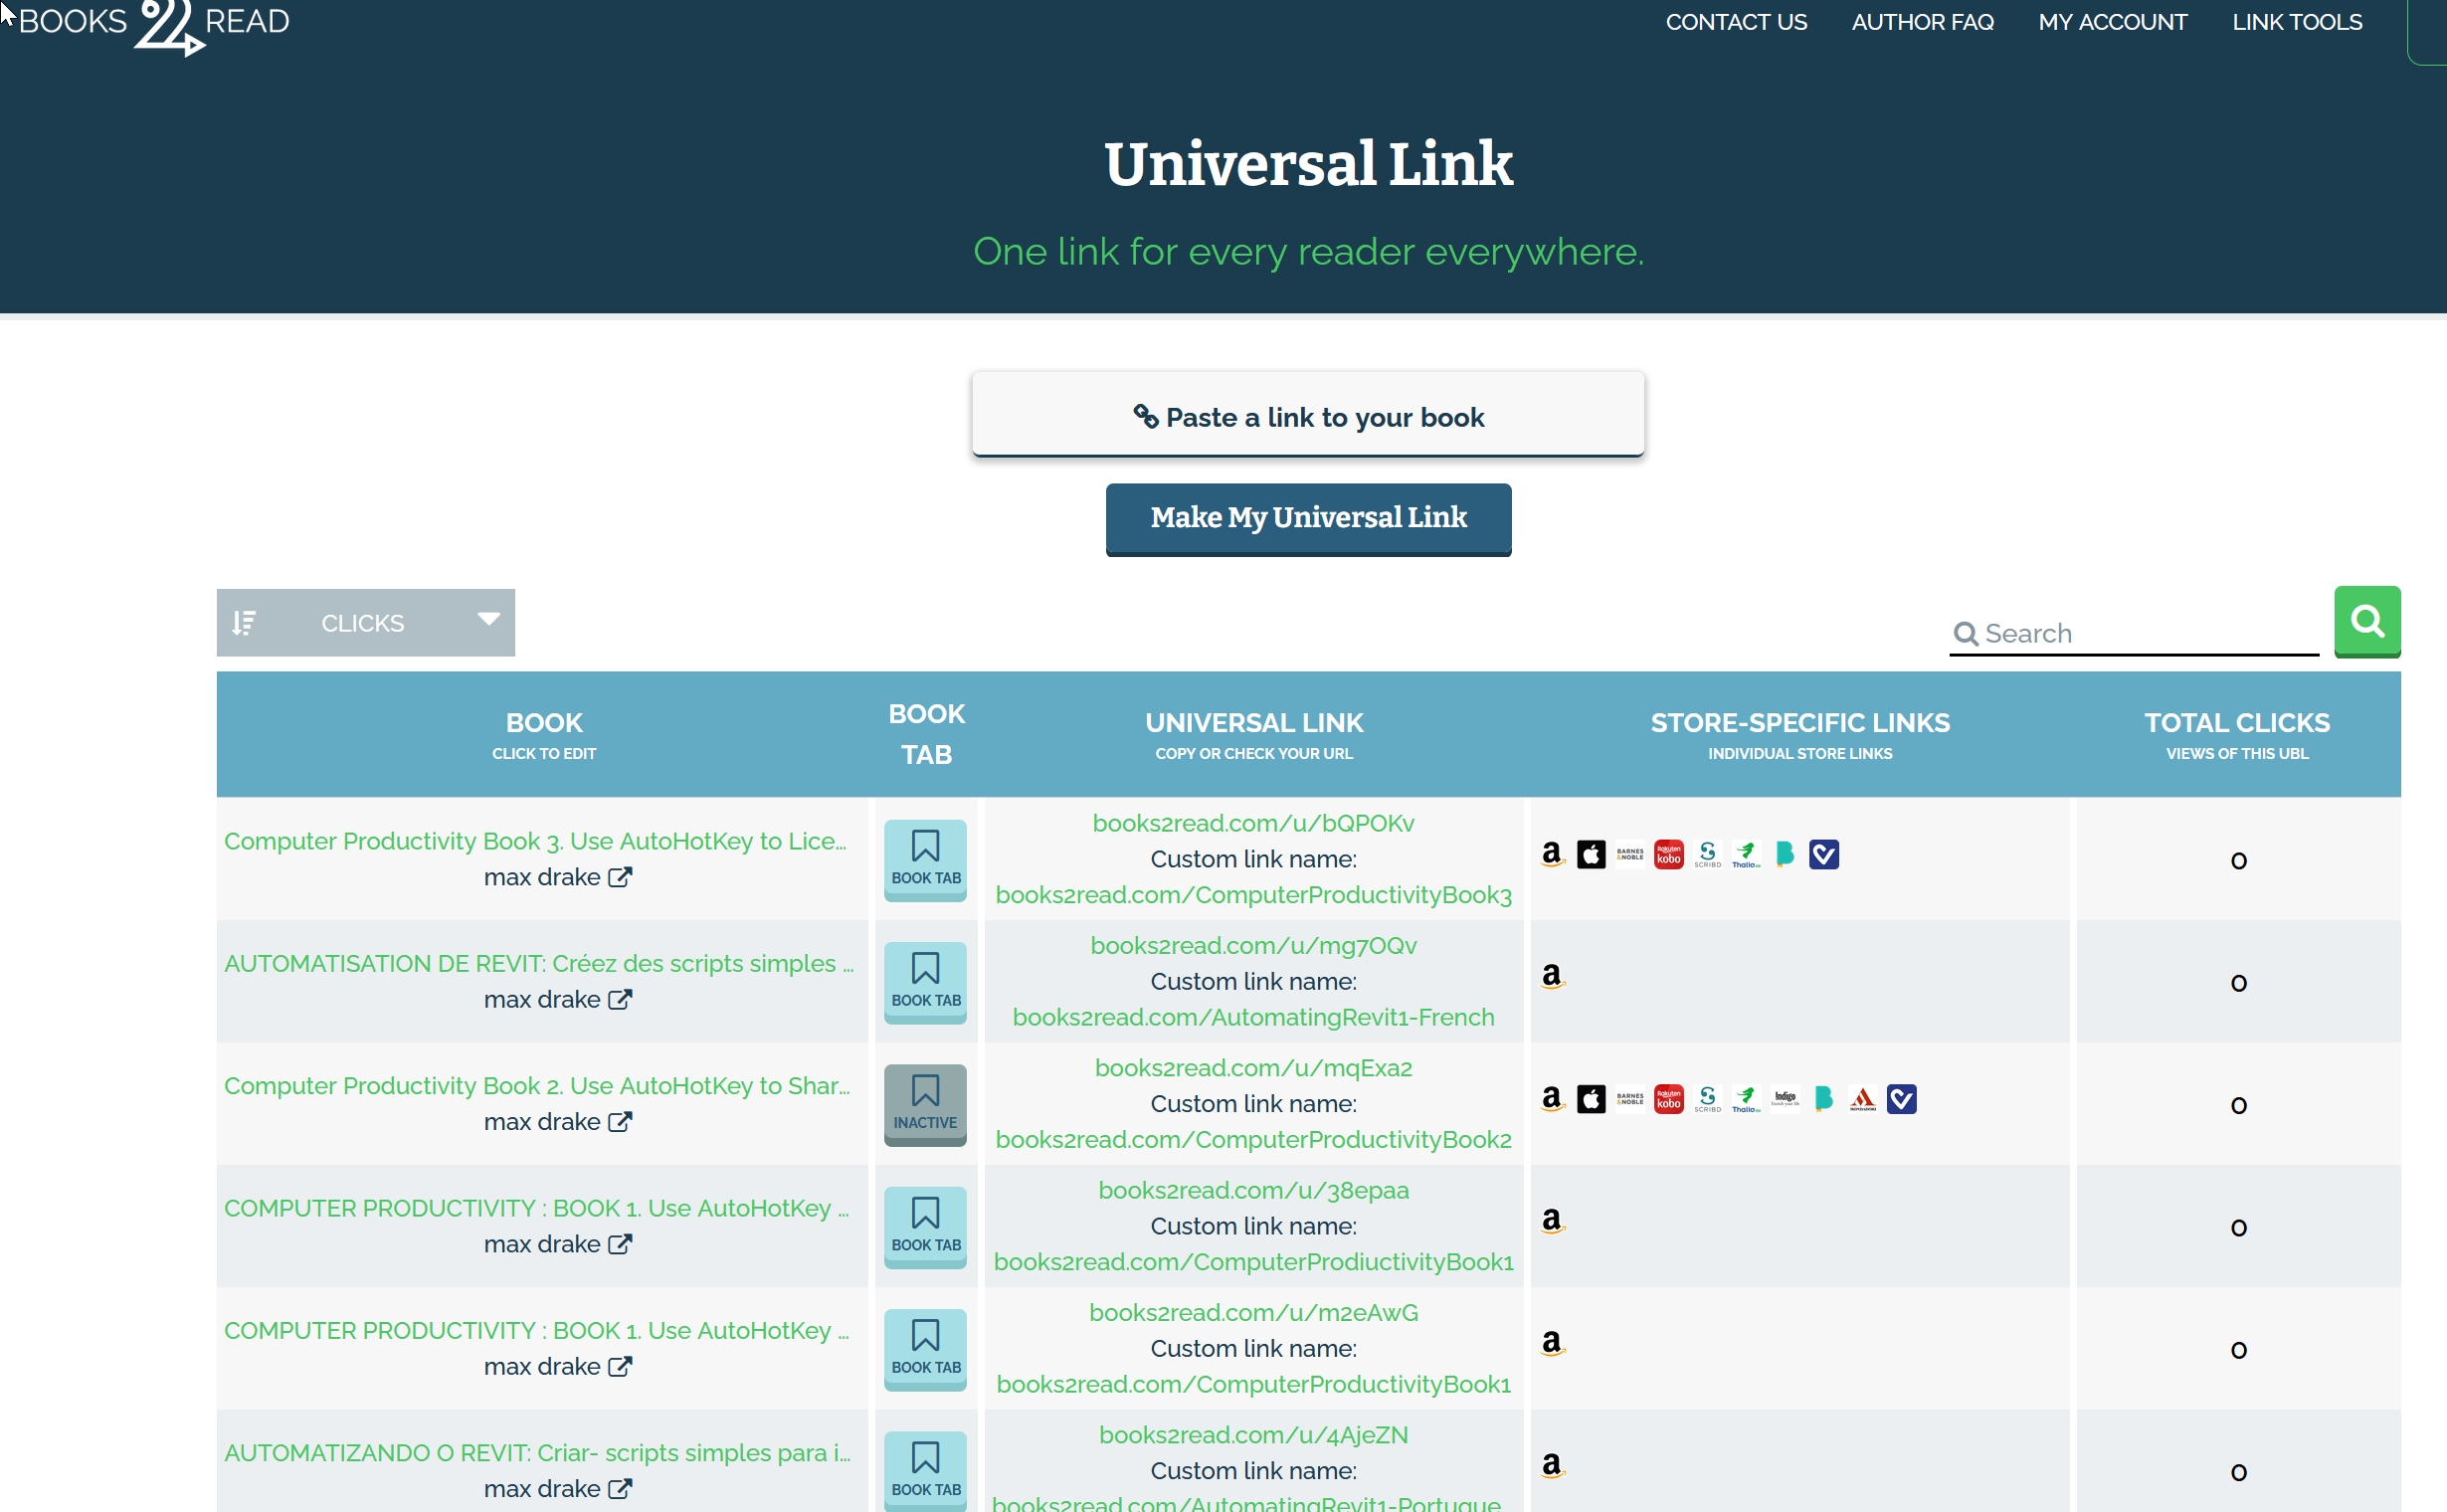Image resolution: width=2447 pixels, height=1512 pixels.
Task: Open the Mondadori store link for Book 2
Action: pos(1862,1099)
